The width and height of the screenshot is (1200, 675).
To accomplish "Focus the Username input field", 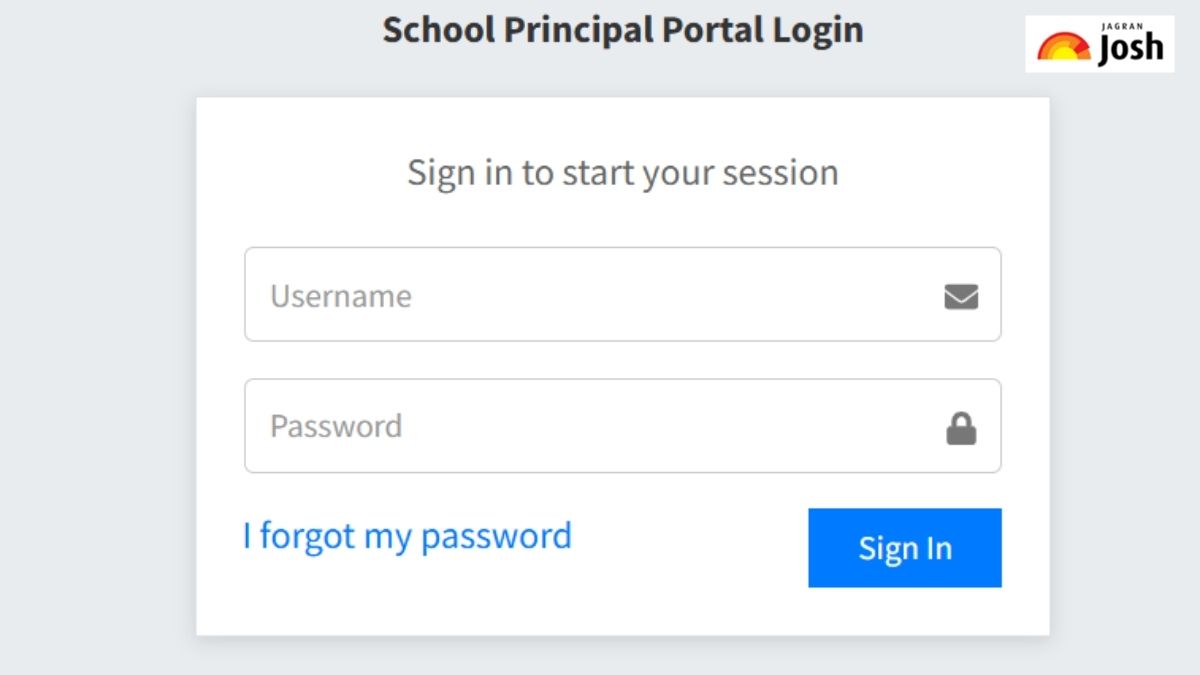I will (600, 295).
